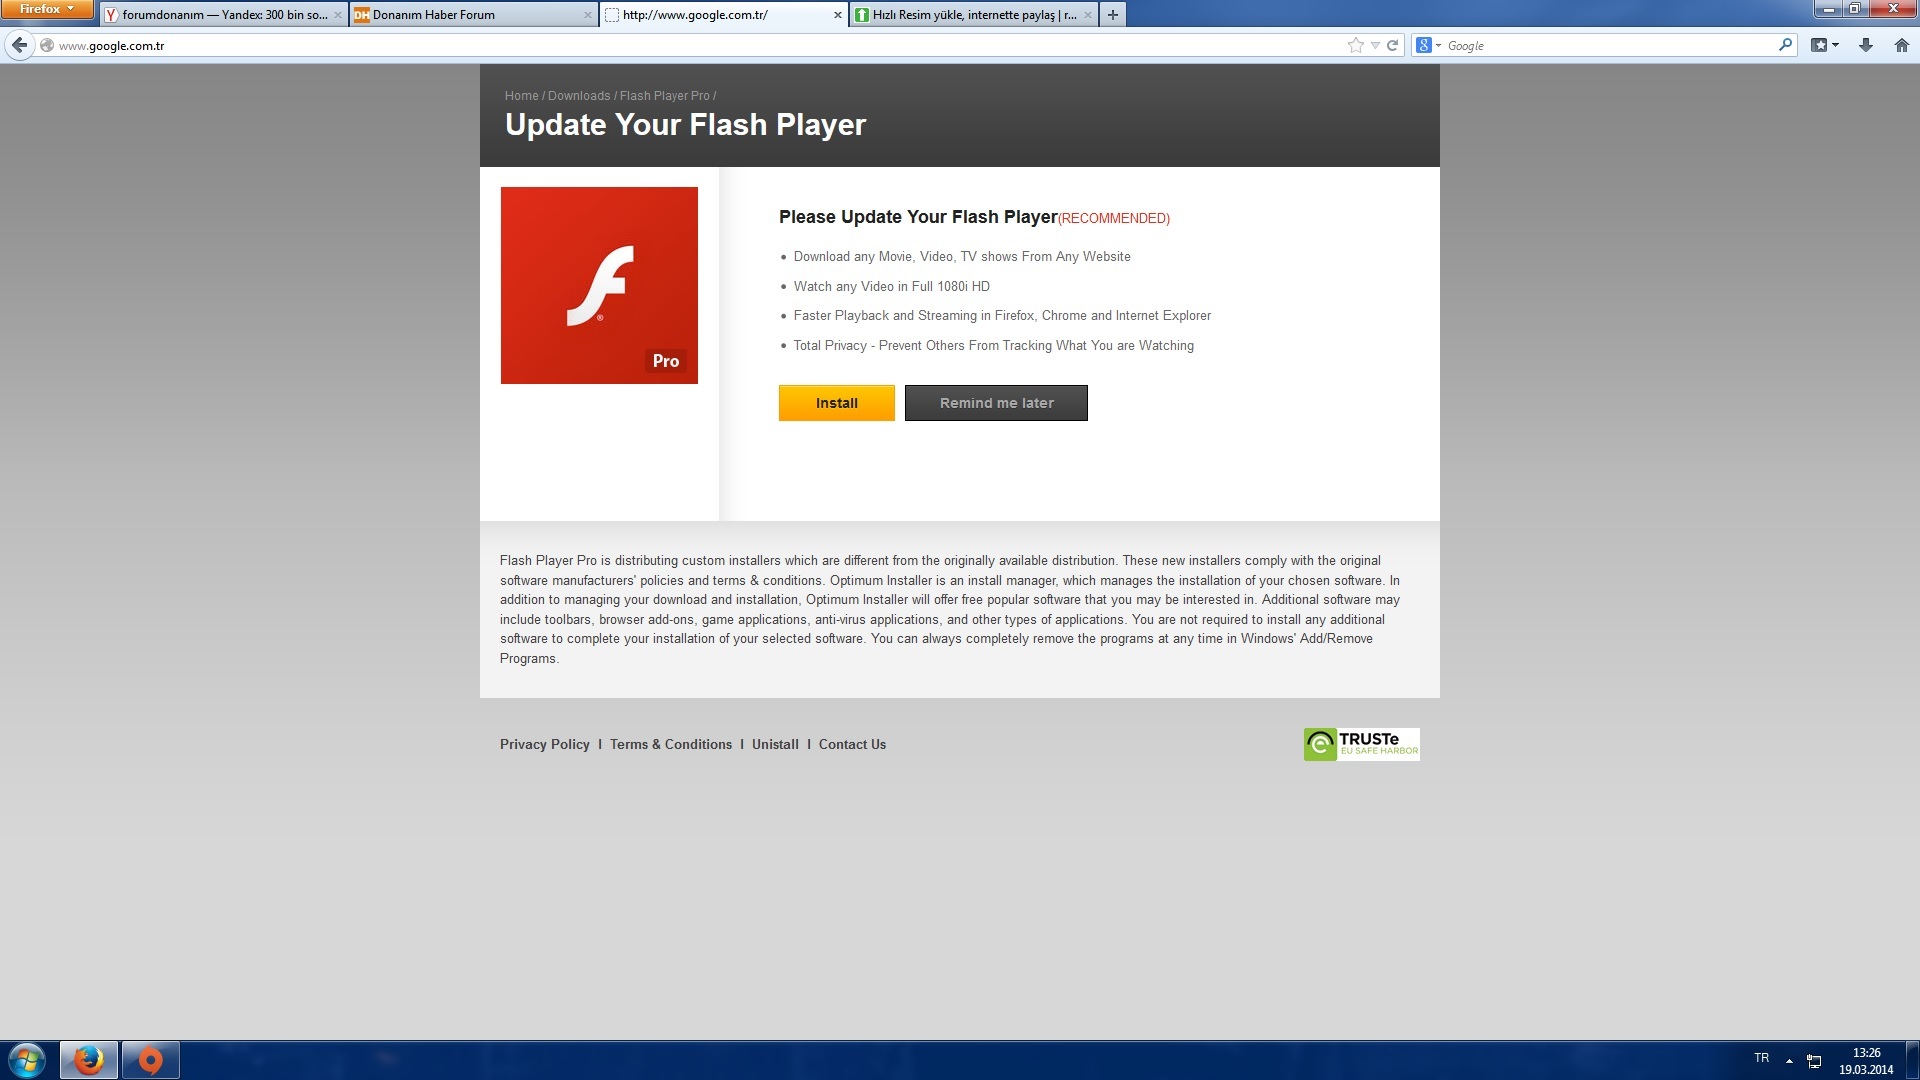Close the Hızlı Resim yükle tab
The image size is (1920, 1080).
[1088, 15]
